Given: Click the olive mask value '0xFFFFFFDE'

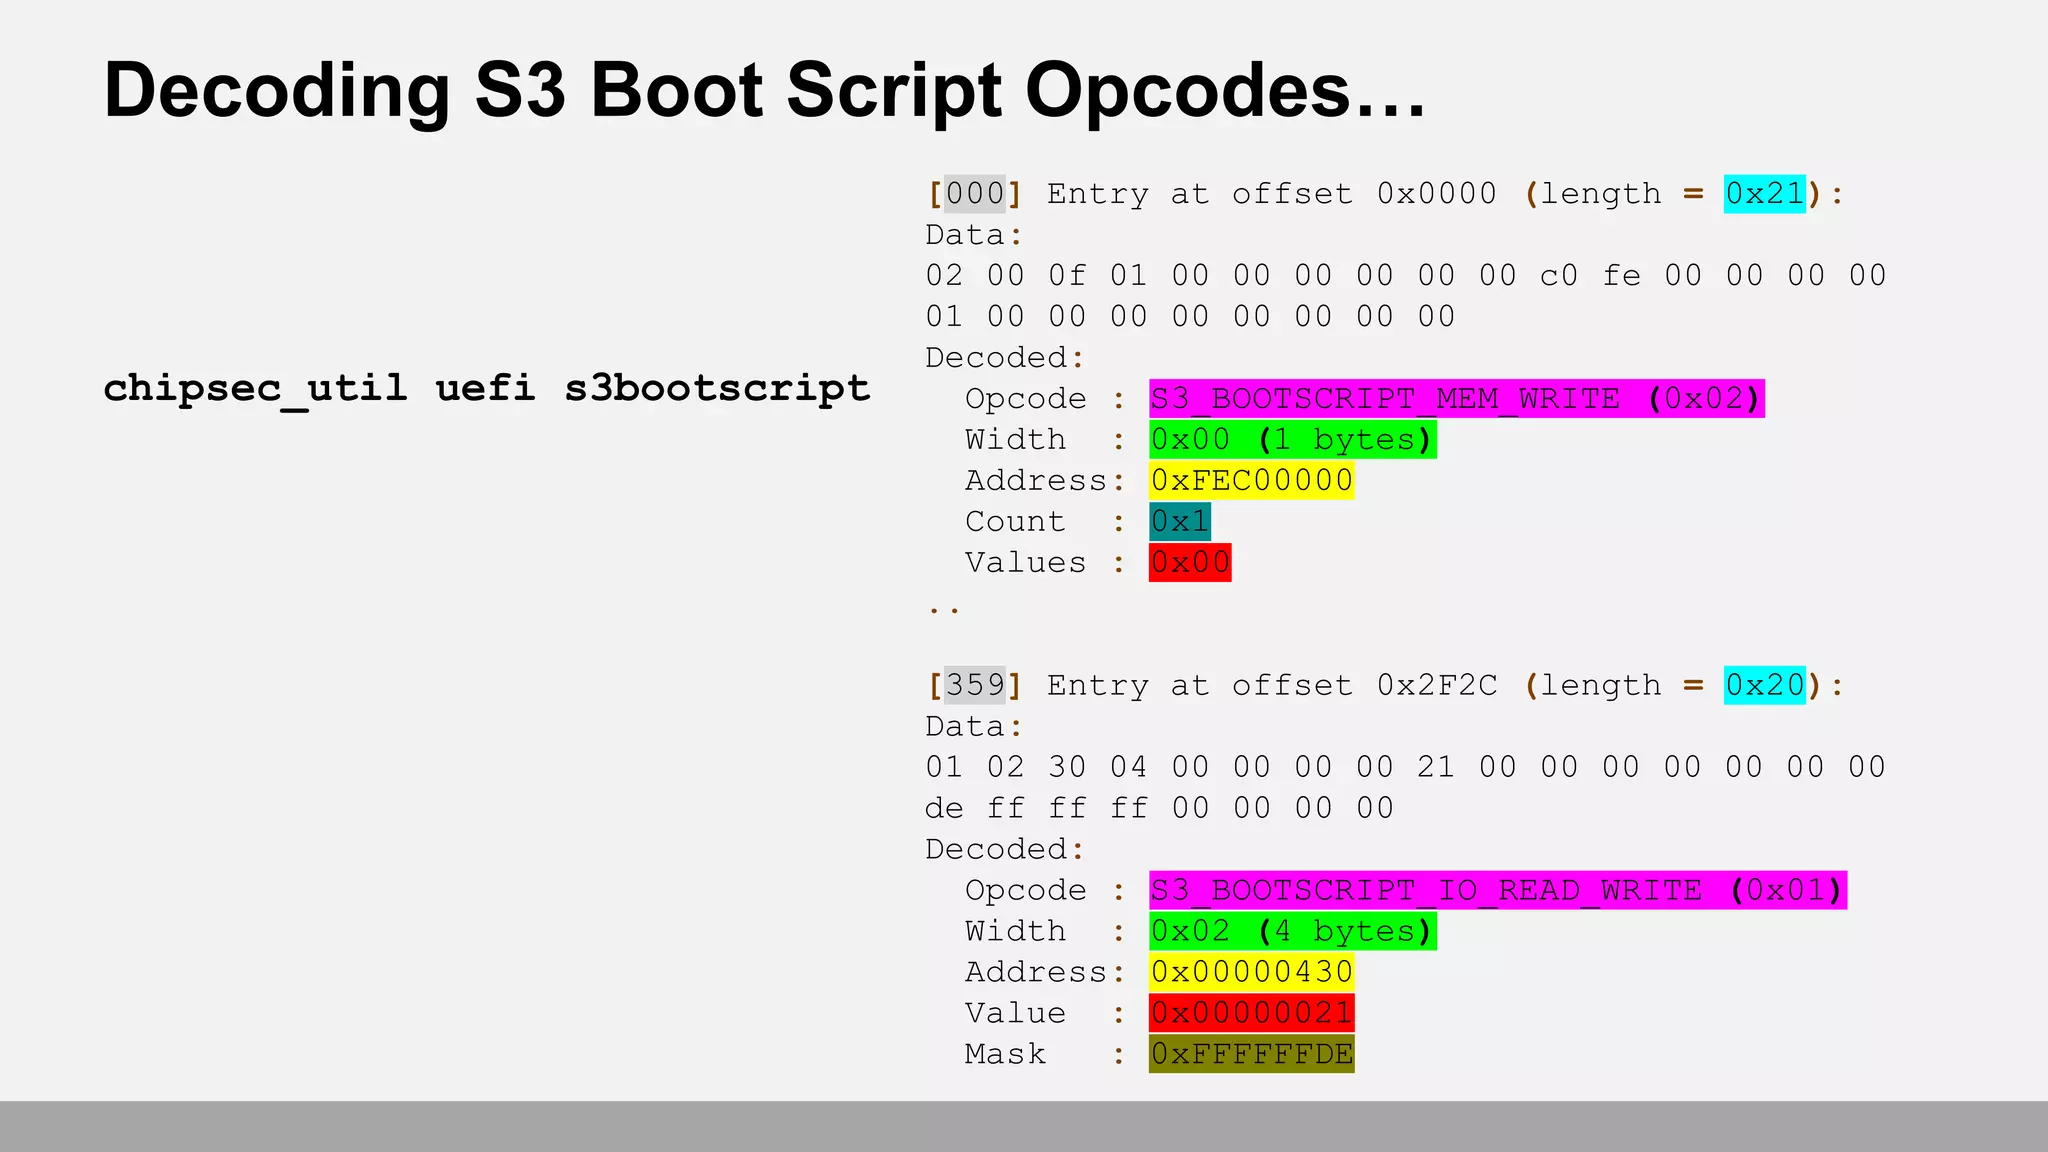Looking at the screenshot, I should pos(1252,1054).
